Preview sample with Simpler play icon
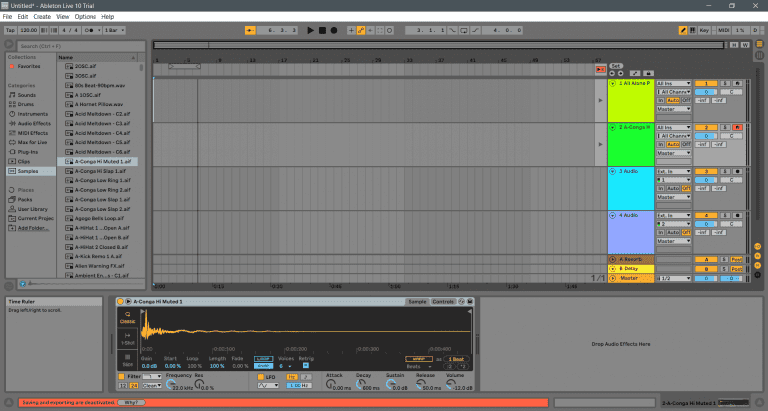The width and height of the screenshot is (768, 411). tap(128, 302)
